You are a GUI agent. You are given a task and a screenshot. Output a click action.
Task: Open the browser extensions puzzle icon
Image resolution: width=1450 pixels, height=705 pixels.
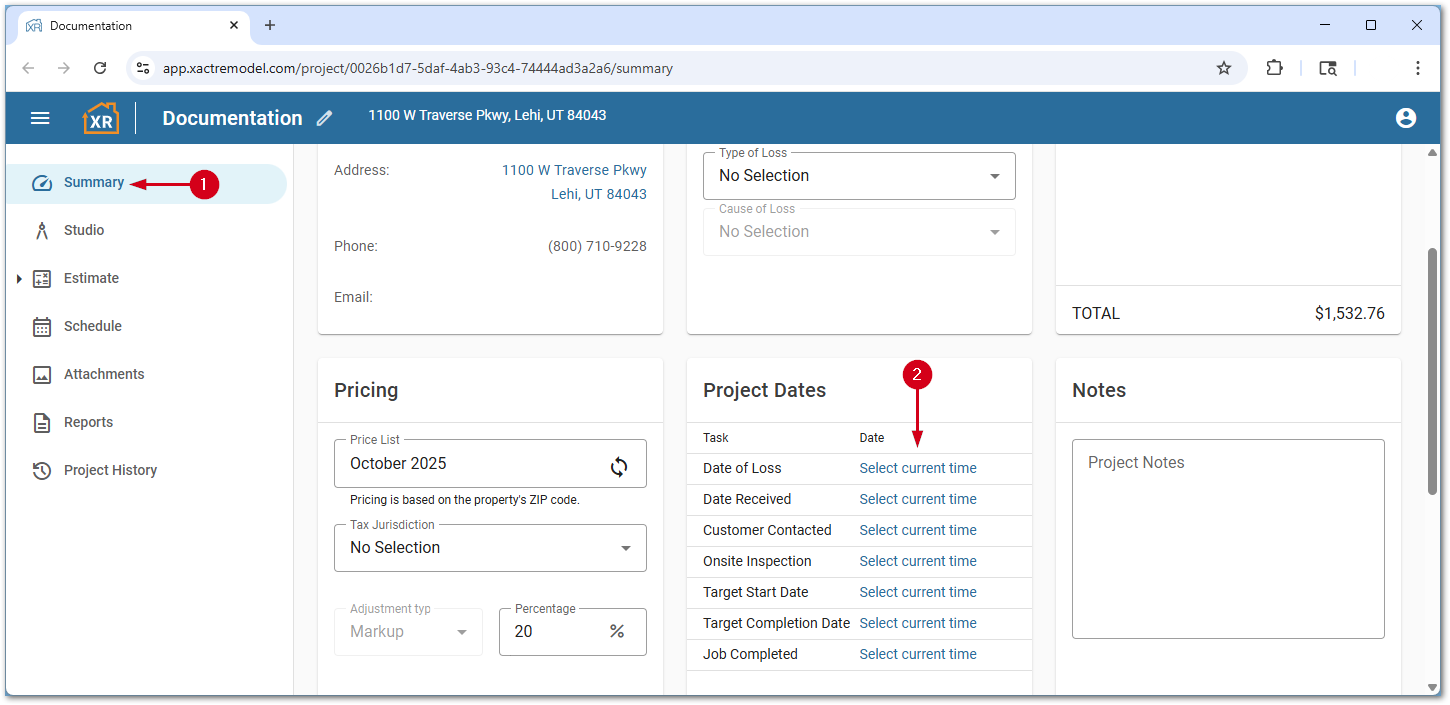click(1274, 68)
